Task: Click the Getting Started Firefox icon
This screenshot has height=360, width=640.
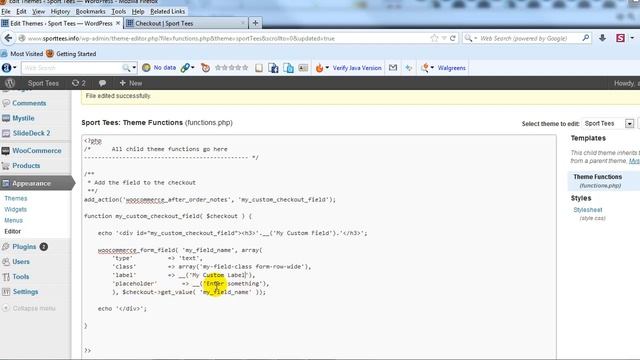Action: tap(50, 53)
